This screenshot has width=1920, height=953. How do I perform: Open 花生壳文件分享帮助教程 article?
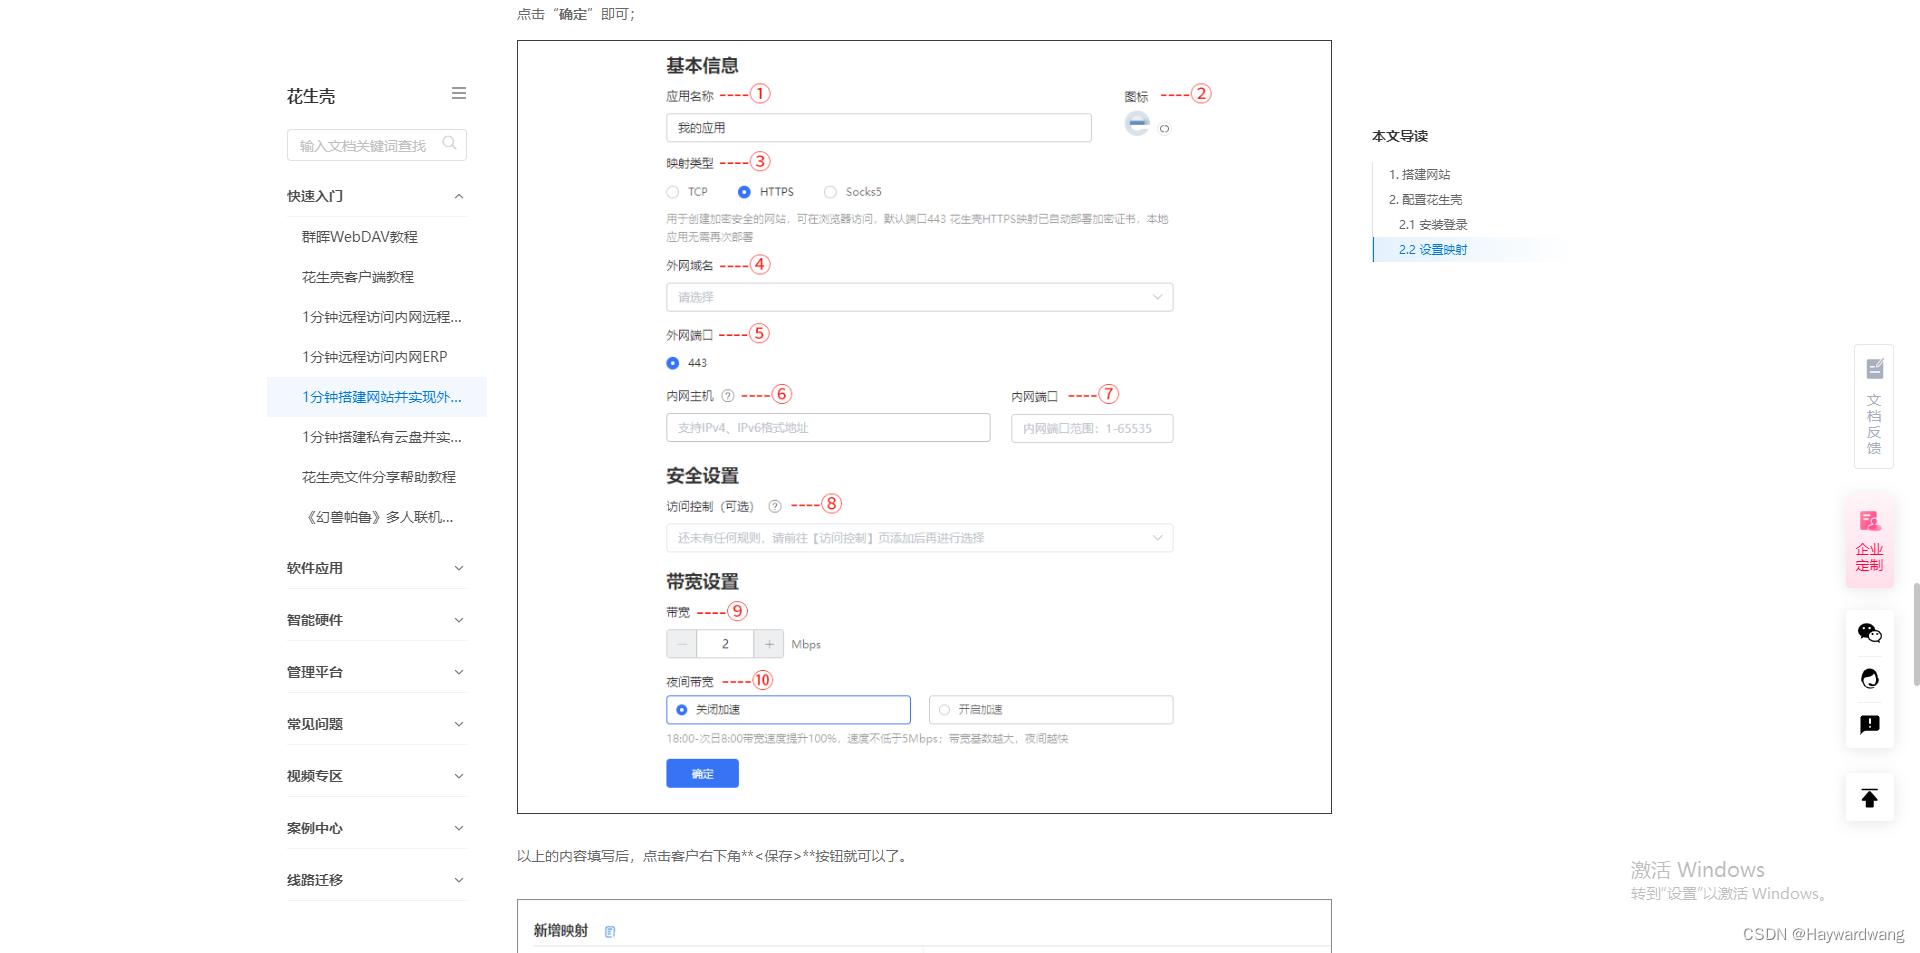379,477
